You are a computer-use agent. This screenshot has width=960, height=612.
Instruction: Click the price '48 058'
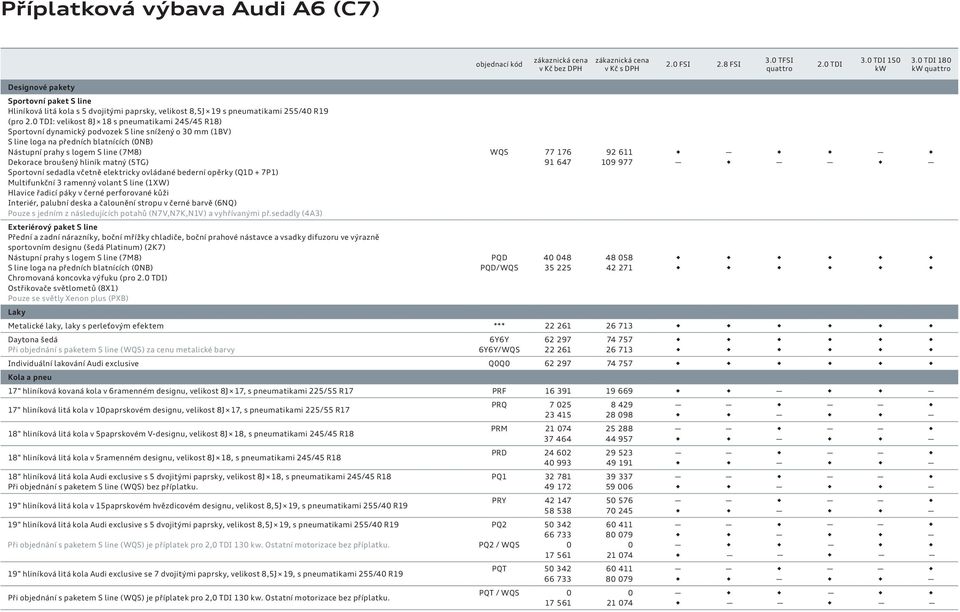[x=619, y=258]
